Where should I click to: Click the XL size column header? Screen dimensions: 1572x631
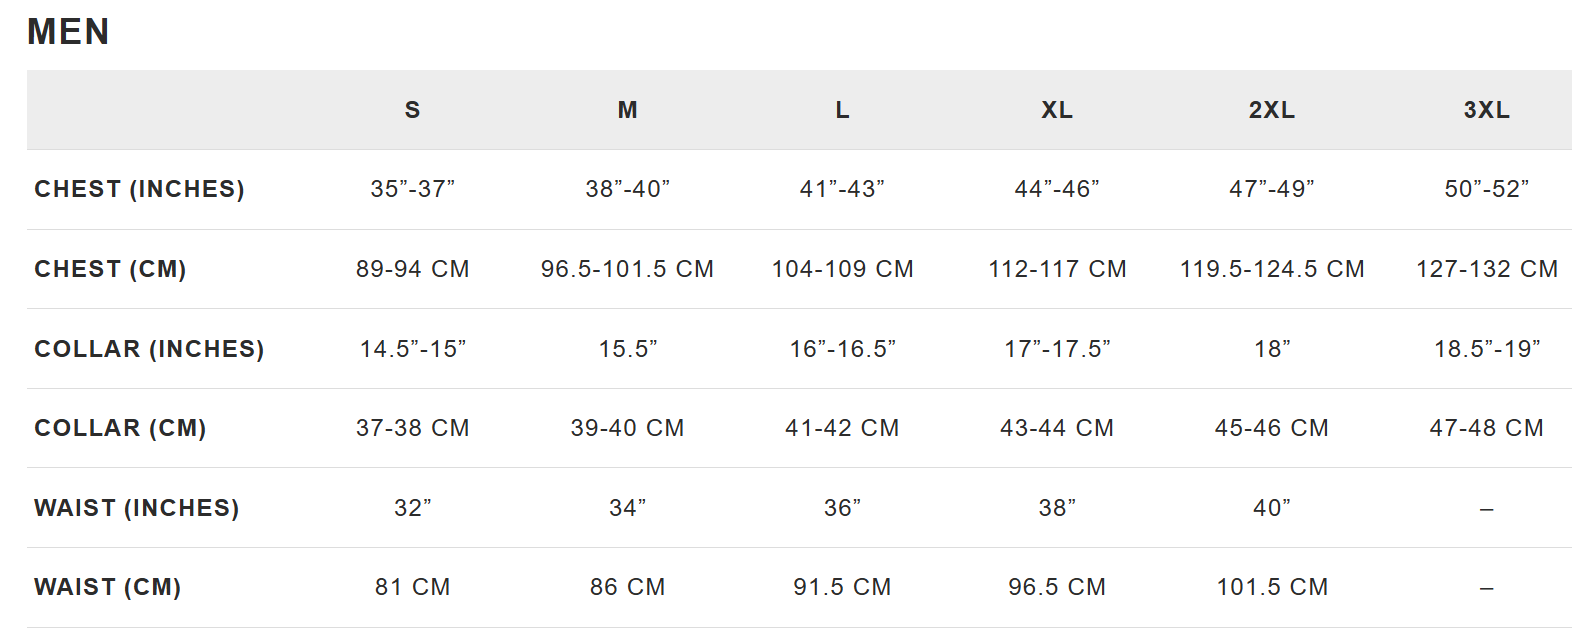(1057, 110)
